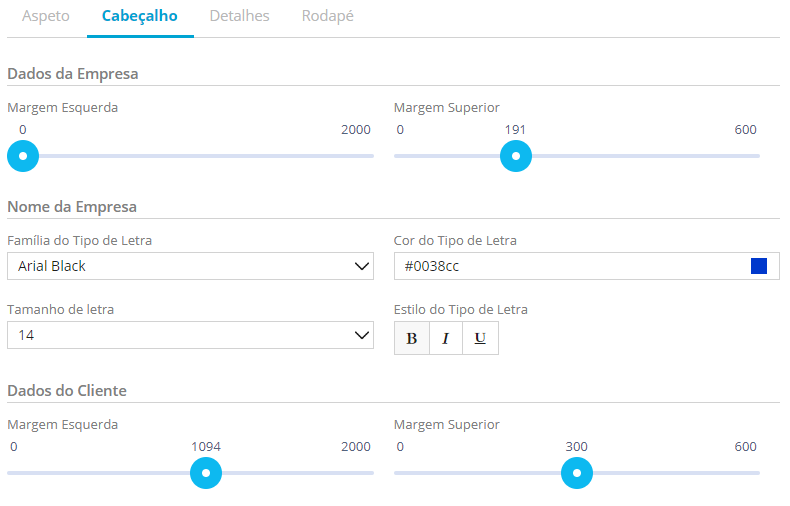Open the Detalhes tab
Image resolution: width=790 pixels, height=506 pixels.
[x=239, y=17]
